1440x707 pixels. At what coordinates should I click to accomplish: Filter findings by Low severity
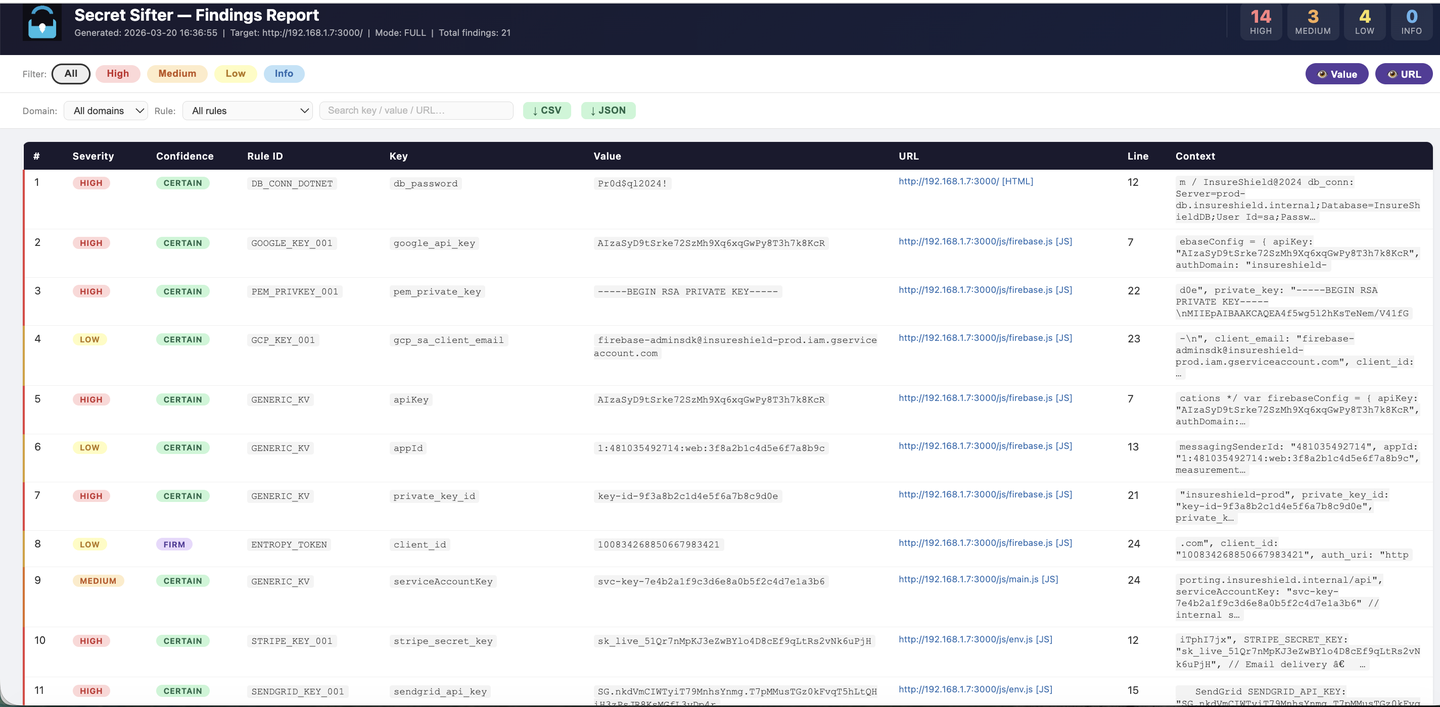tap(236, 74)
